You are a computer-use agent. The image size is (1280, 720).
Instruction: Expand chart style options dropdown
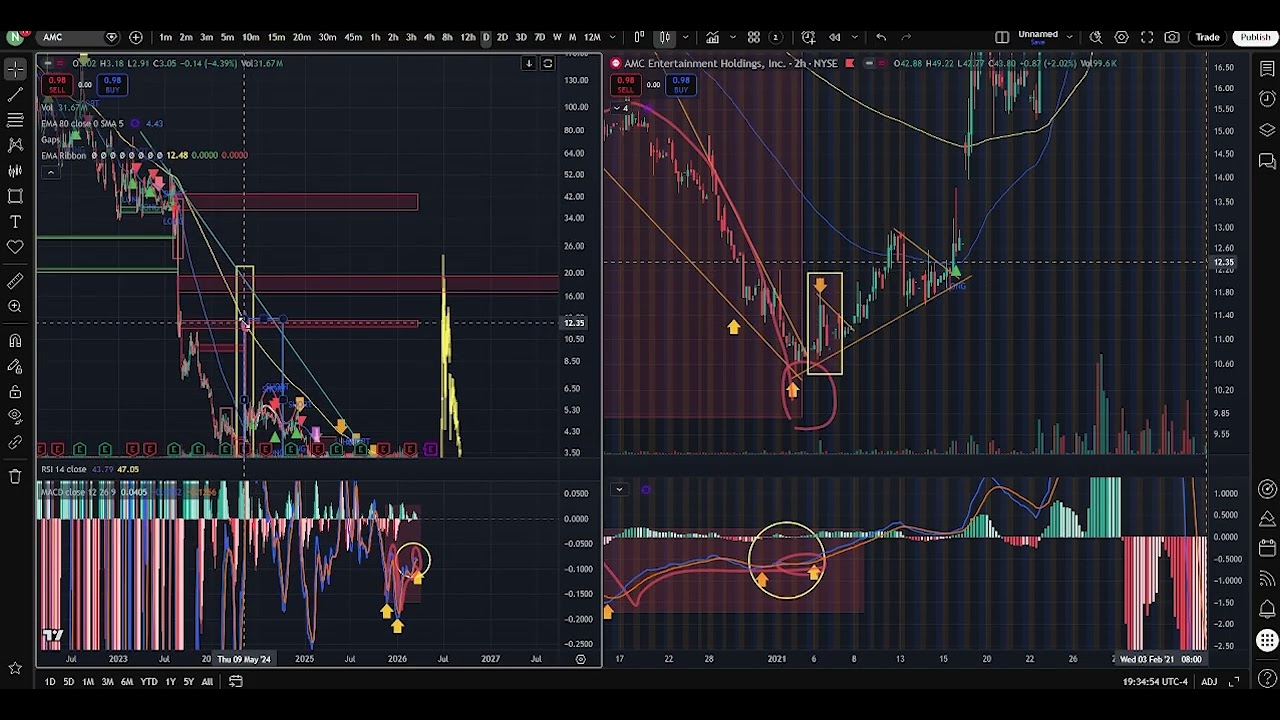click(x=686, y=37)
